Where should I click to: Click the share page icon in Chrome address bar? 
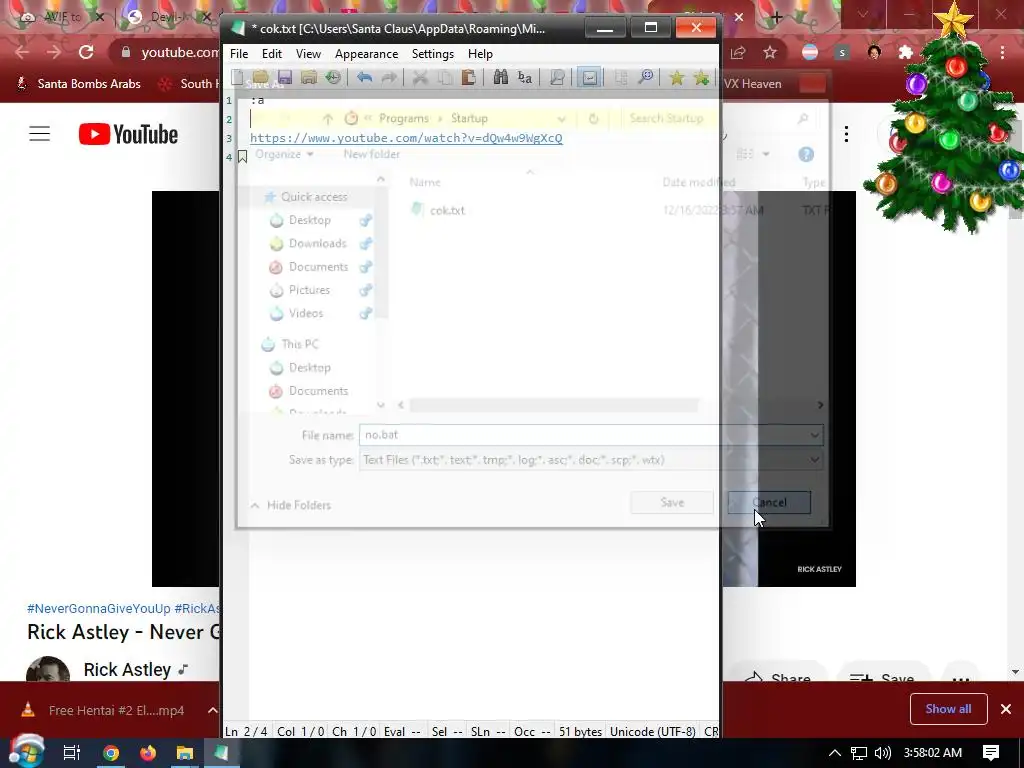pos(738,52)
